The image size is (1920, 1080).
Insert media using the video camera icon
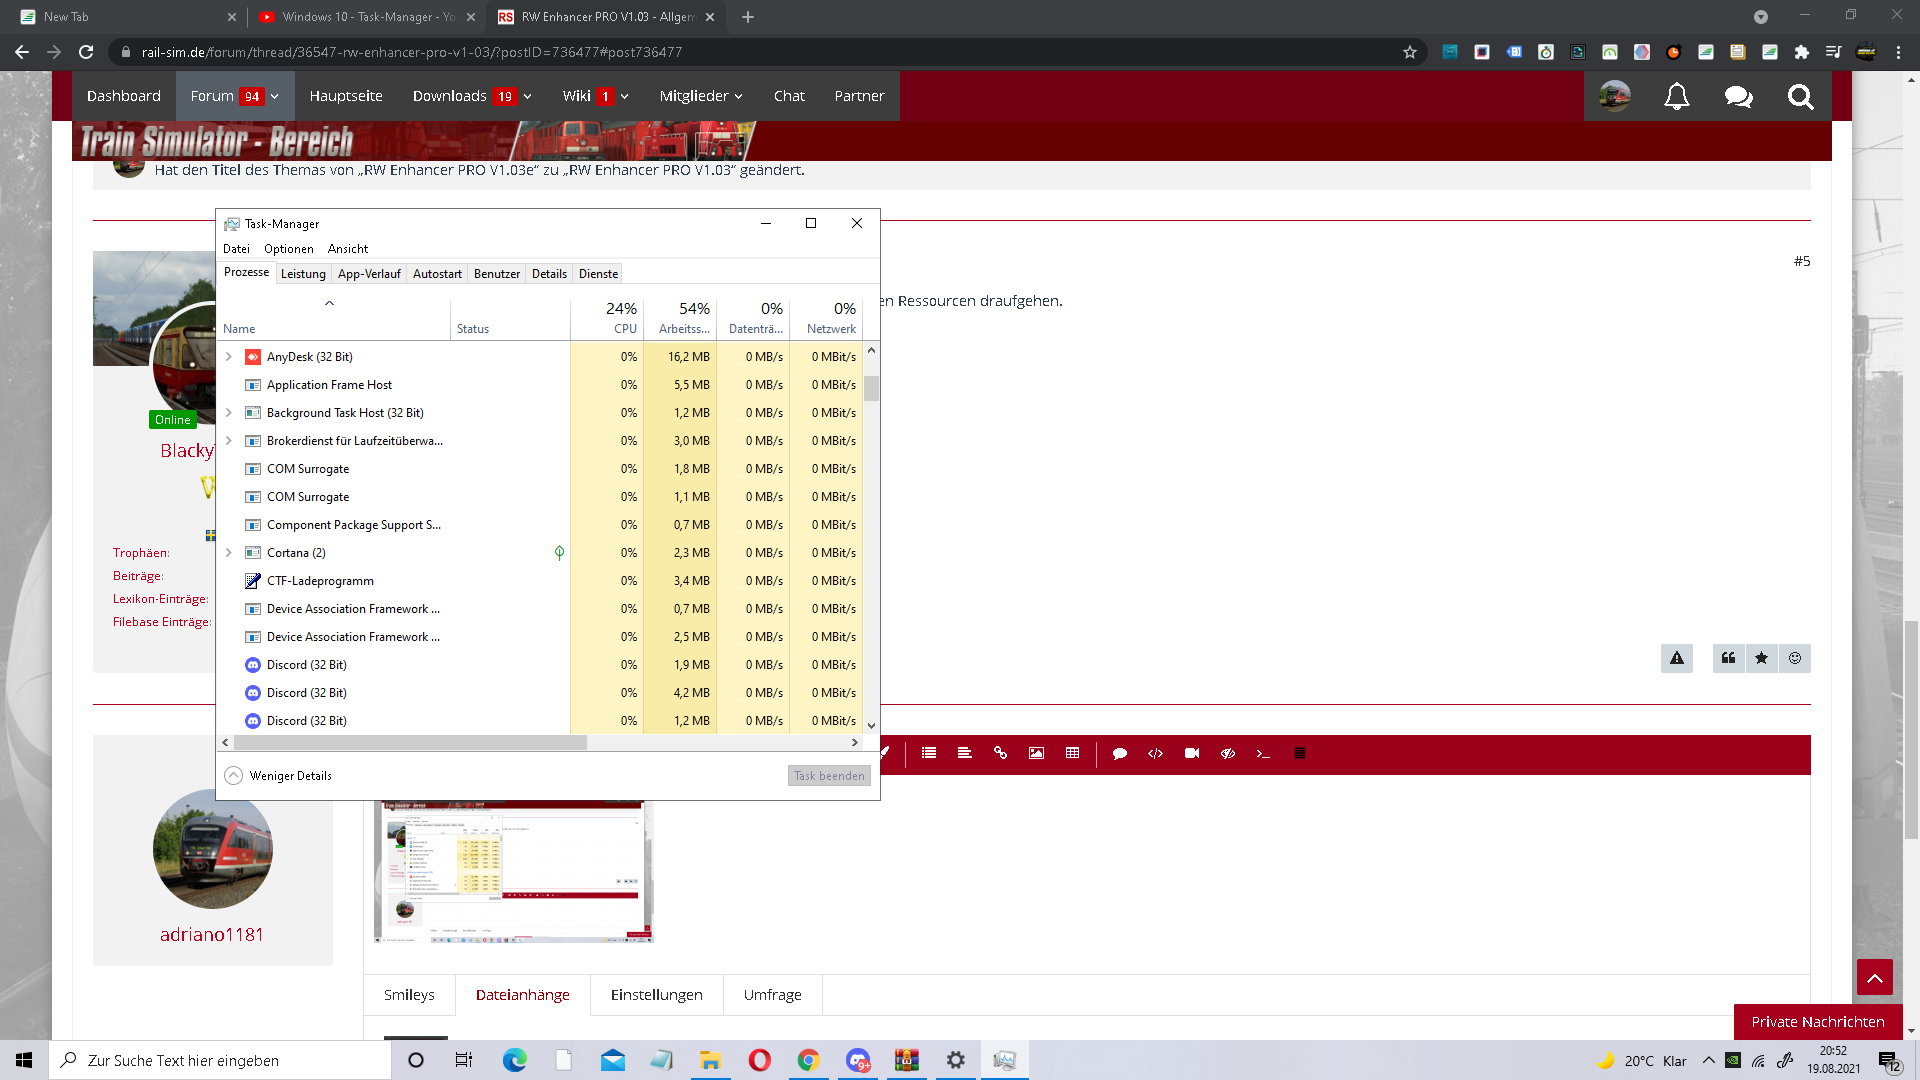coord(1192,753)
